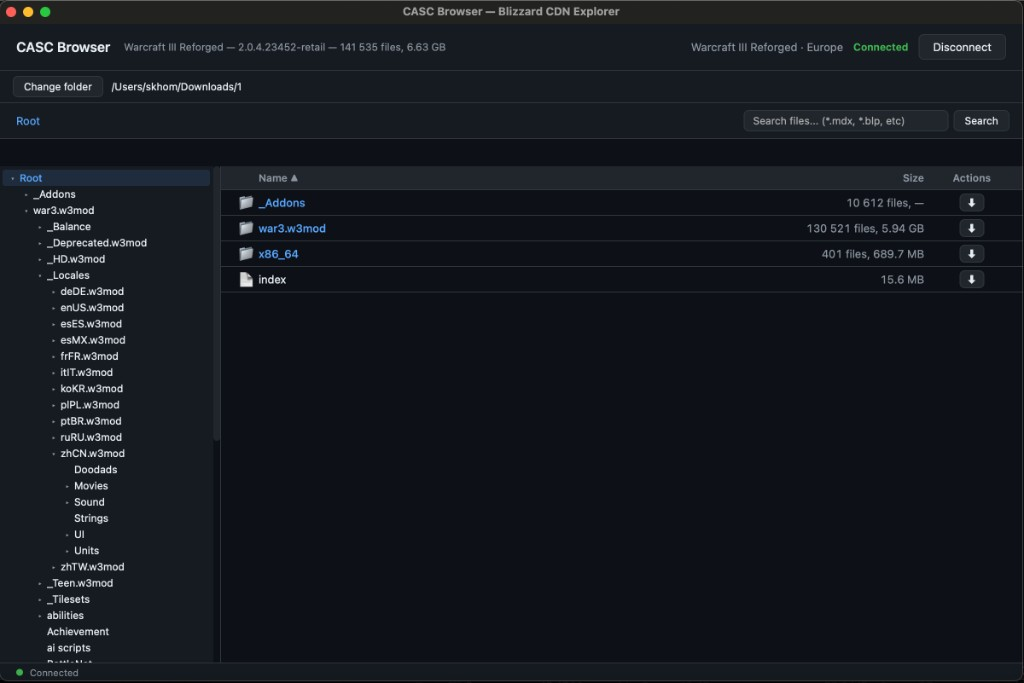Select ai scripts in the tree

coord(69,648)
